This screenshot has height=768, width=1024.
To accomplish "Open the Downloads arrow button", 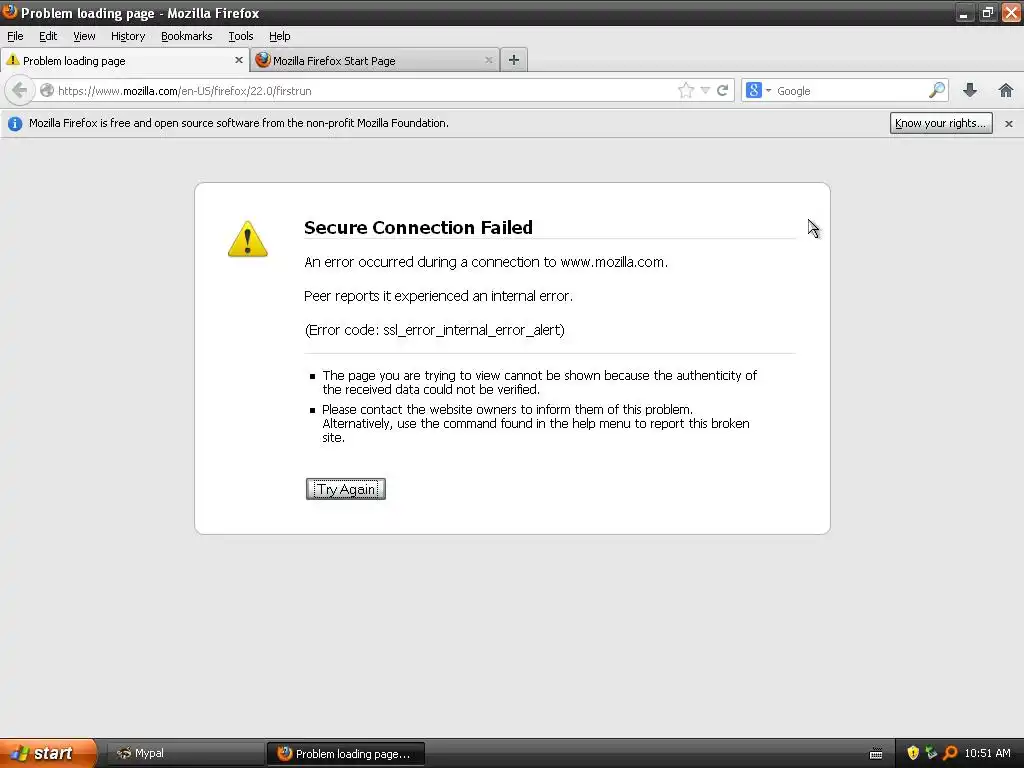I will tap(970, 90).
